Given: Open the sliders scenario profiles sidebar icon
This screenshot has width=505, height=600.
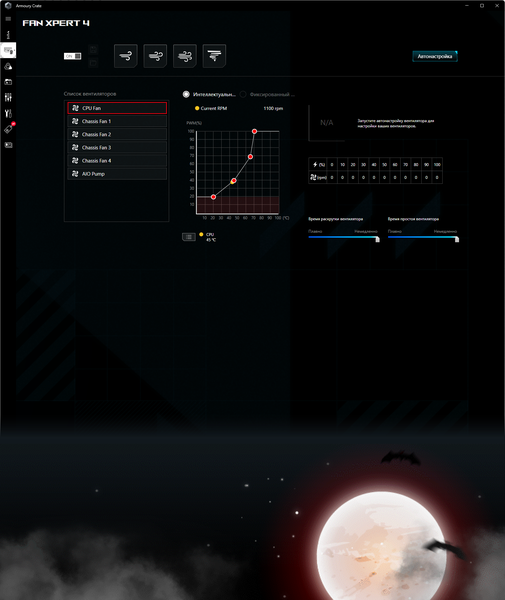Looking at the screenshot, I should click(8, 97).
